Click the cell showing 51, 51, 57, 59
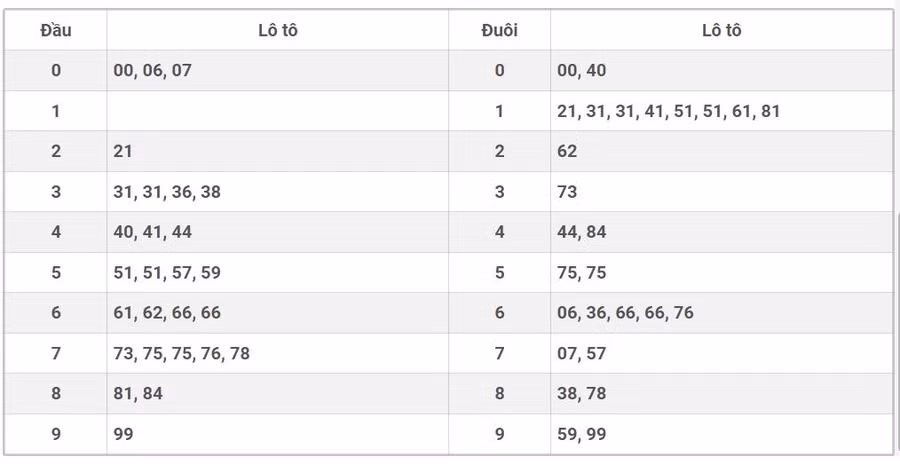This screenshot has width=900, height=464. (167, 272)
